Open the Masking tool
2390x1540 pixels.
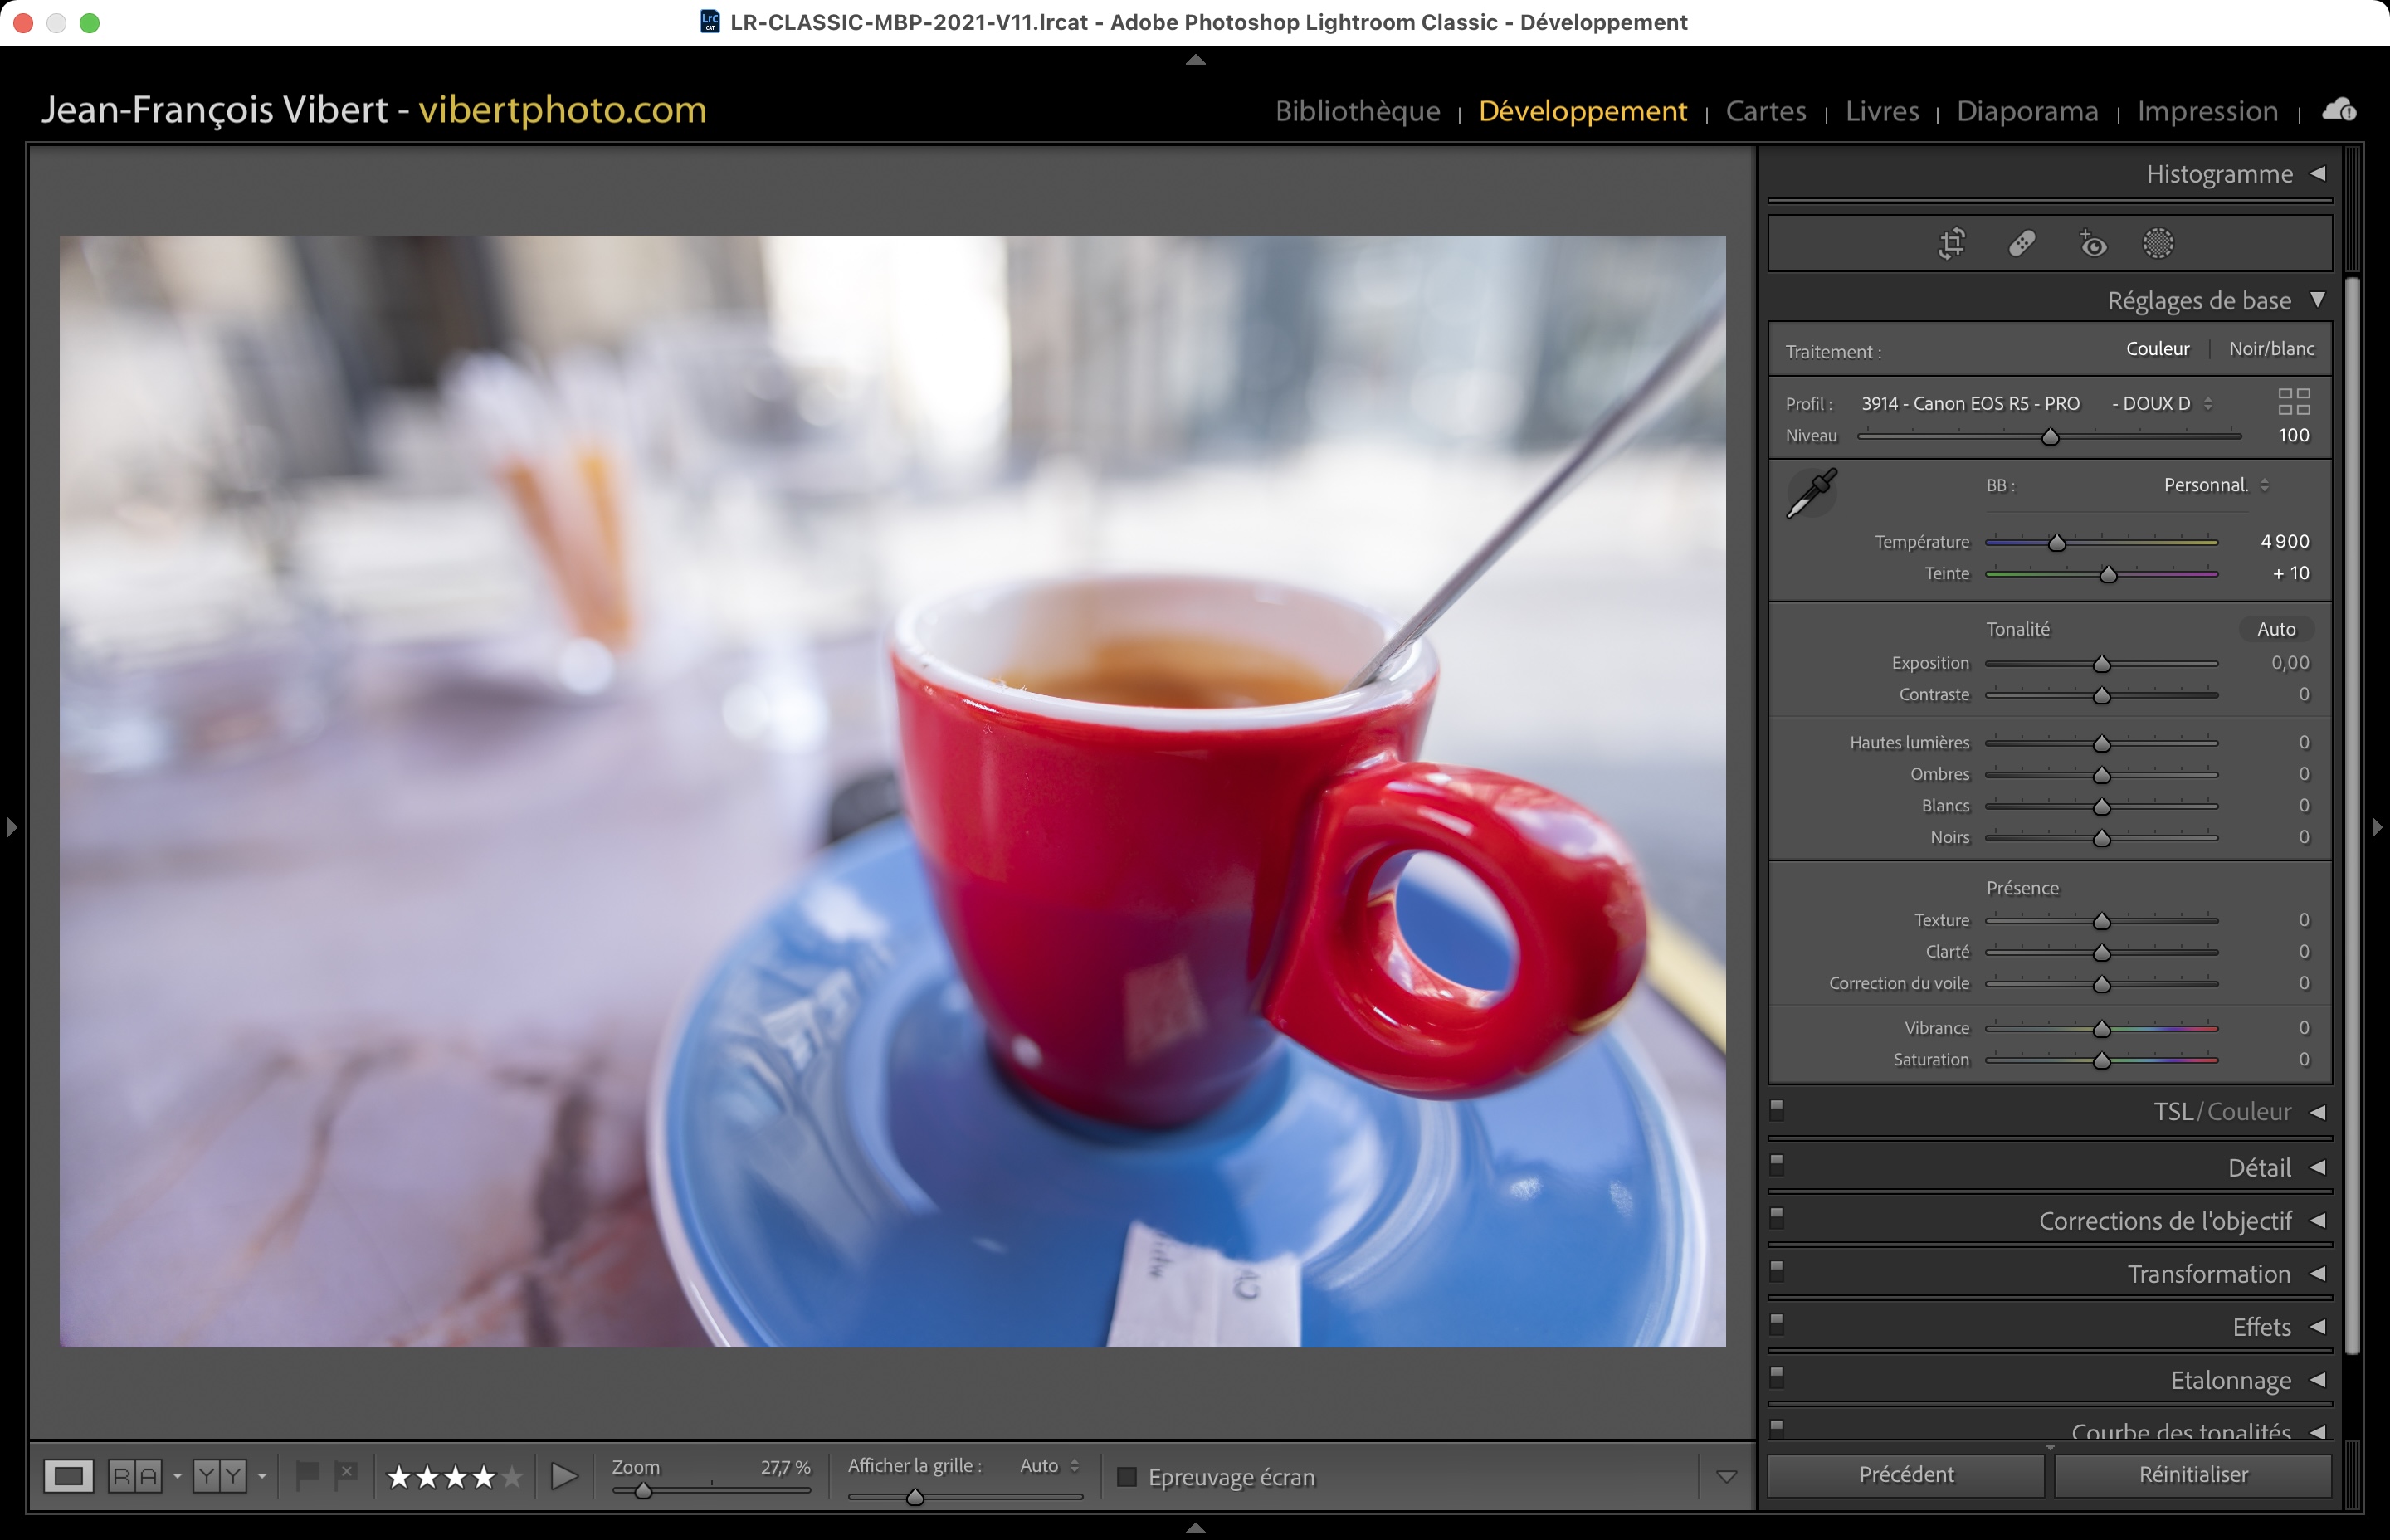click(x=2158, y=243)
